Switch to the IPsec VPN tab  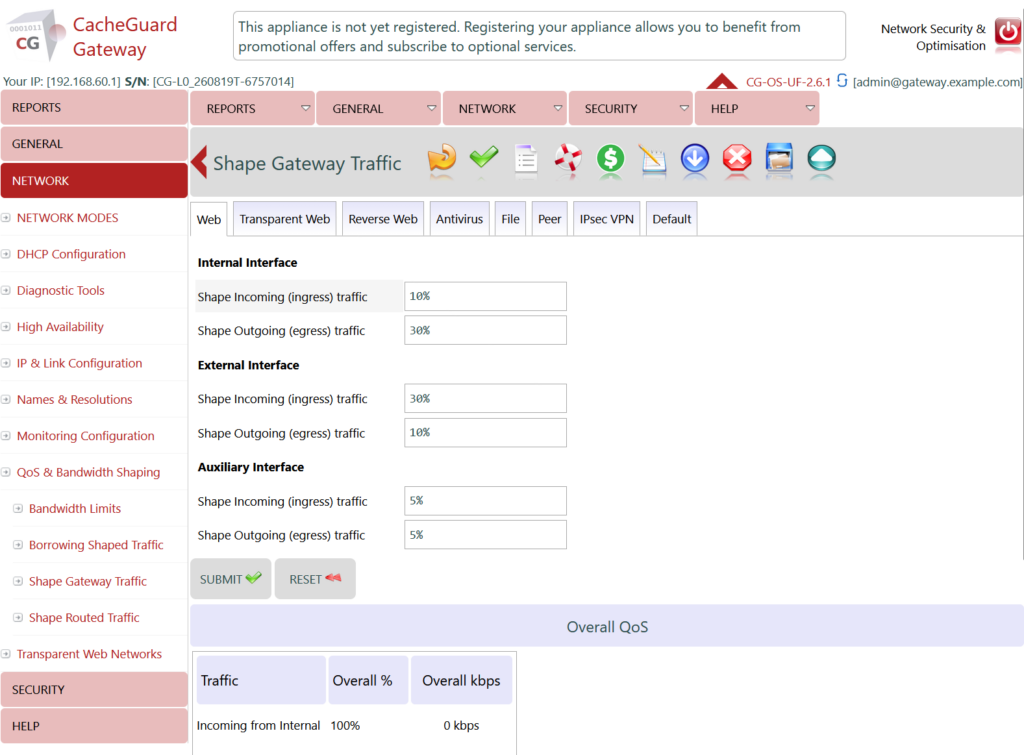coord(607,219)
